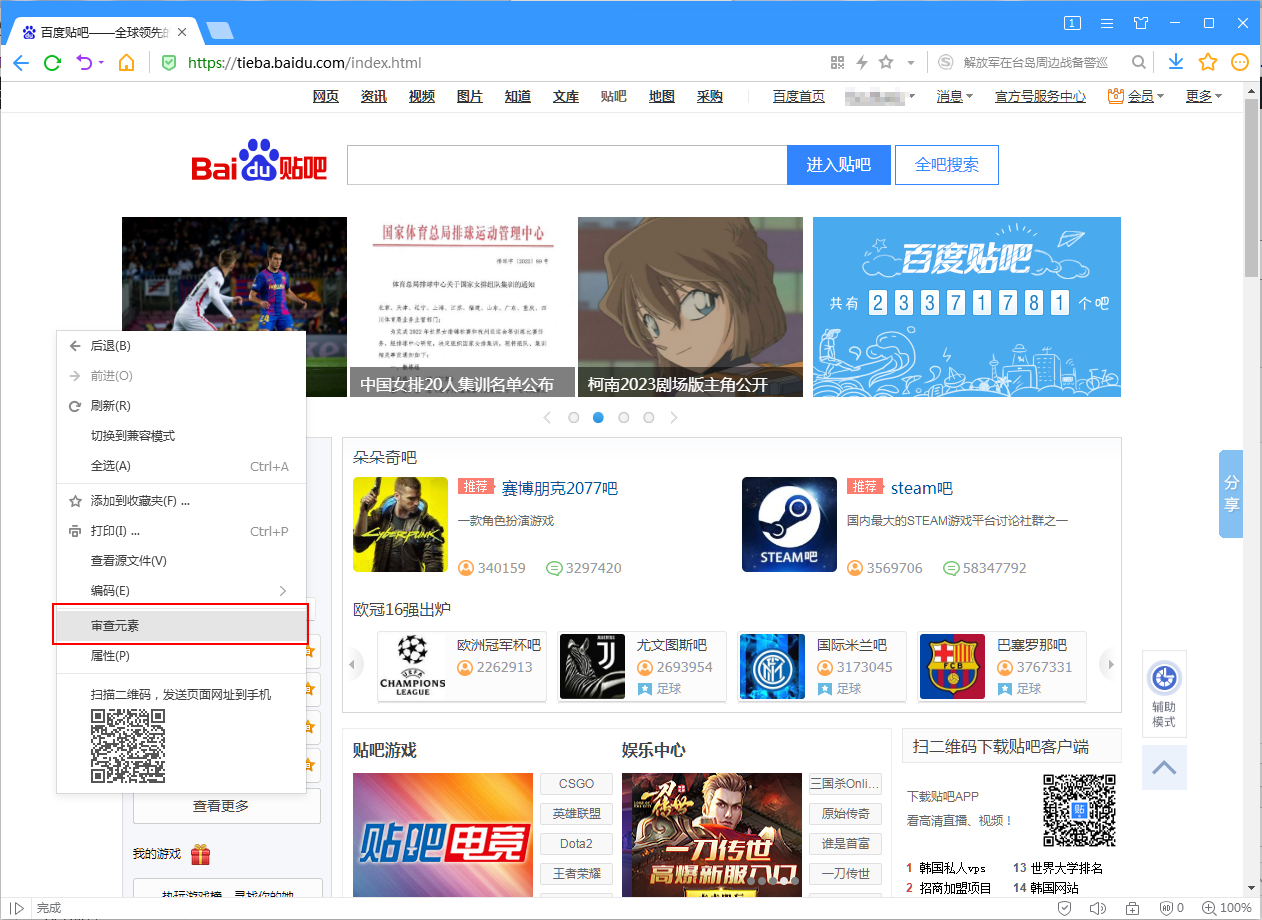Select 打印(I) menu entry

[x=181, y=531]
